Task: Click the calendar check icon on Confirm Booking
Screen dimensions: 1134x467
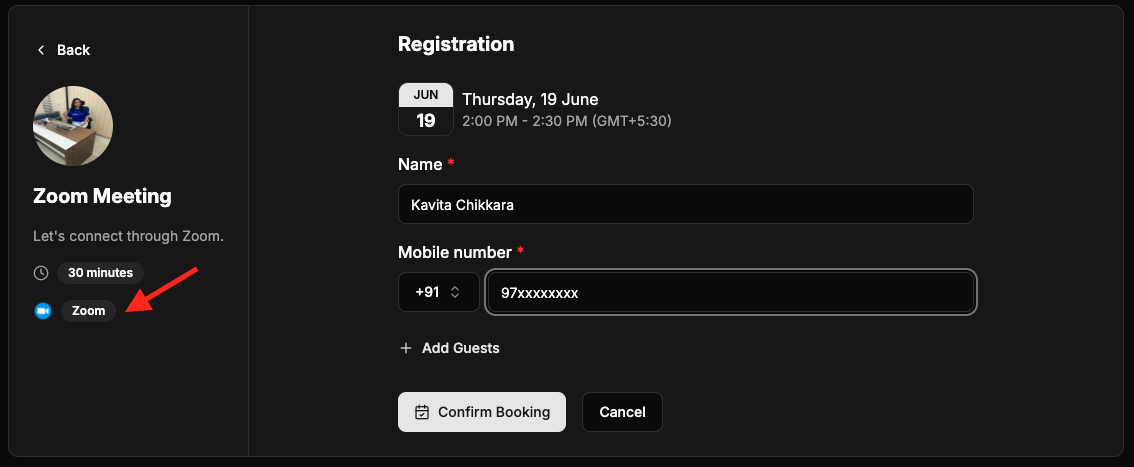Action: pyautogui.click(x=422, y=412)
